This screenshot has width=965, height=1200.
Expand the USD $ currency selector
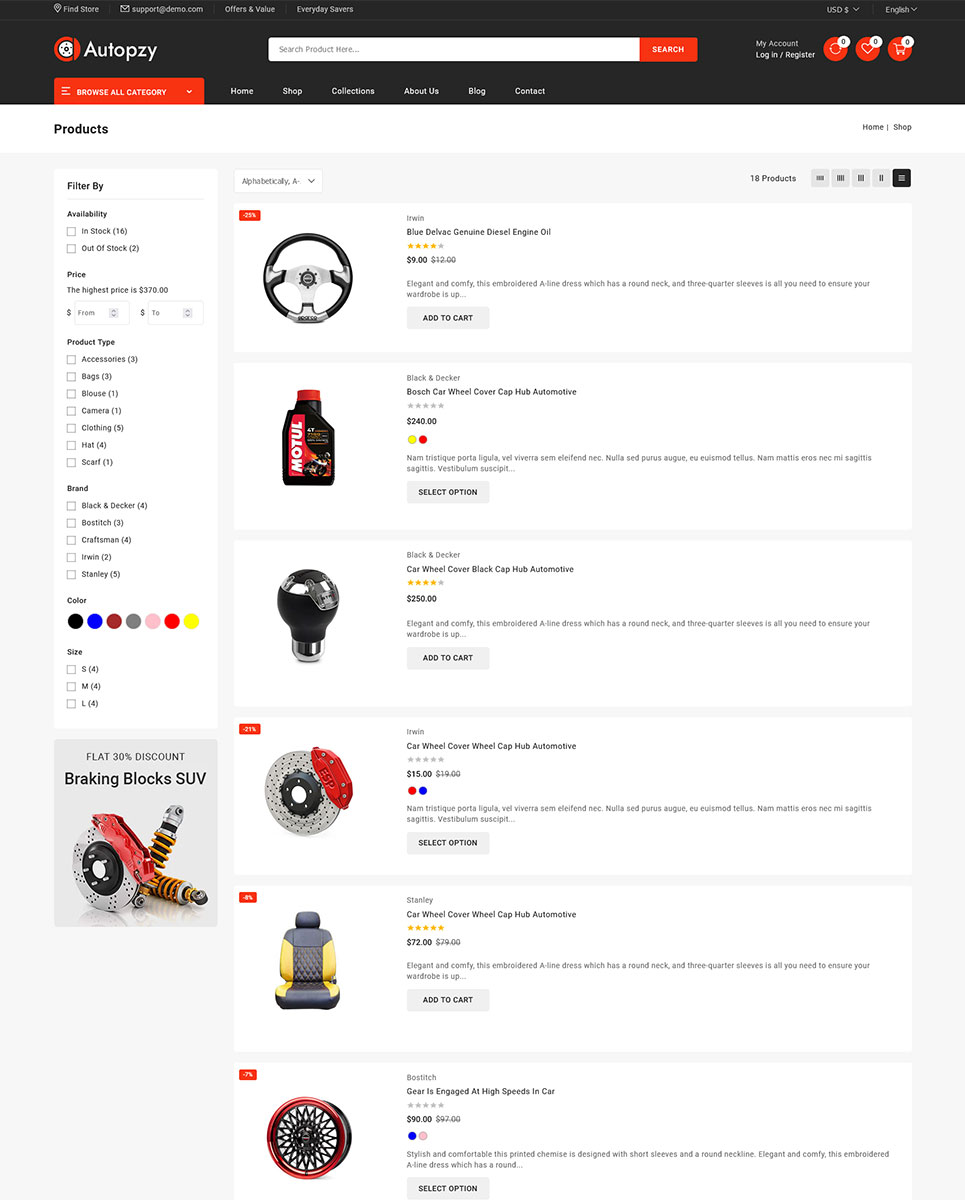(x=842, y=9)
